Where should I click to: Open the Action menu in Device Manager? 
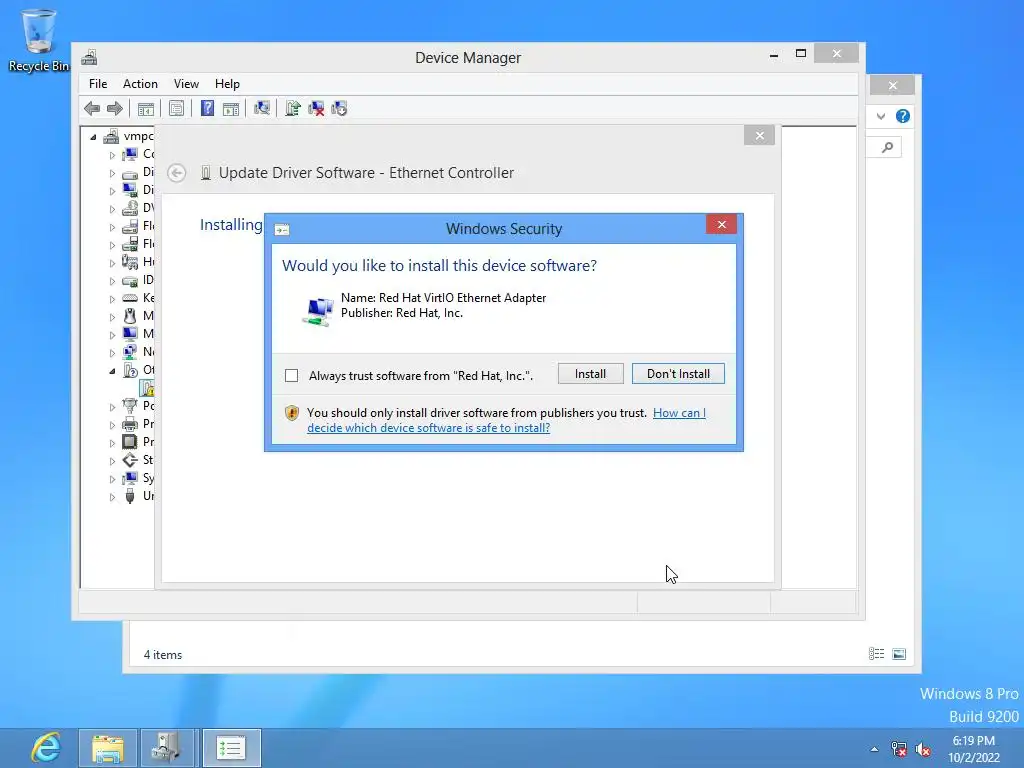tap(140, 84)
